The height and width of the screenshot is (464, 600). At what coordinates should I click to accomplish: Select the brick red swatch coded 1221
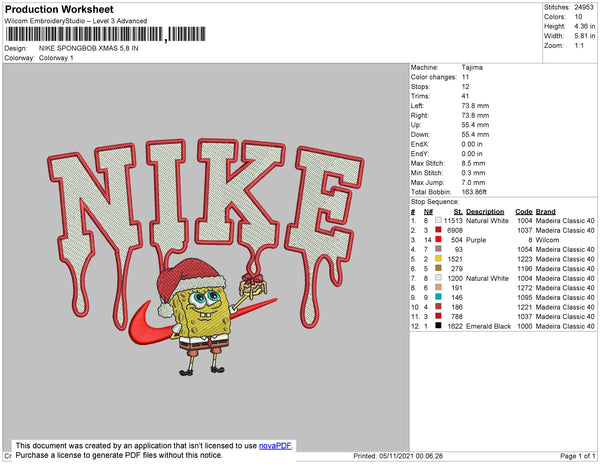click(438, 306)
